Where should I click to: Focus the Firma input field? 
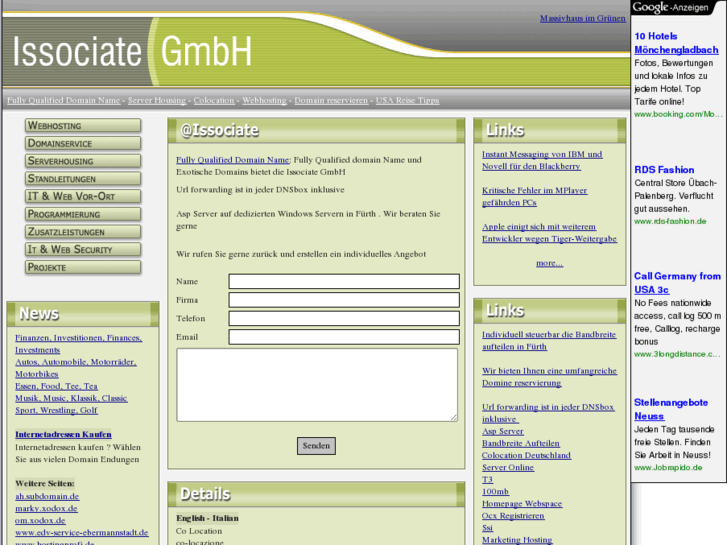[344, 300]
